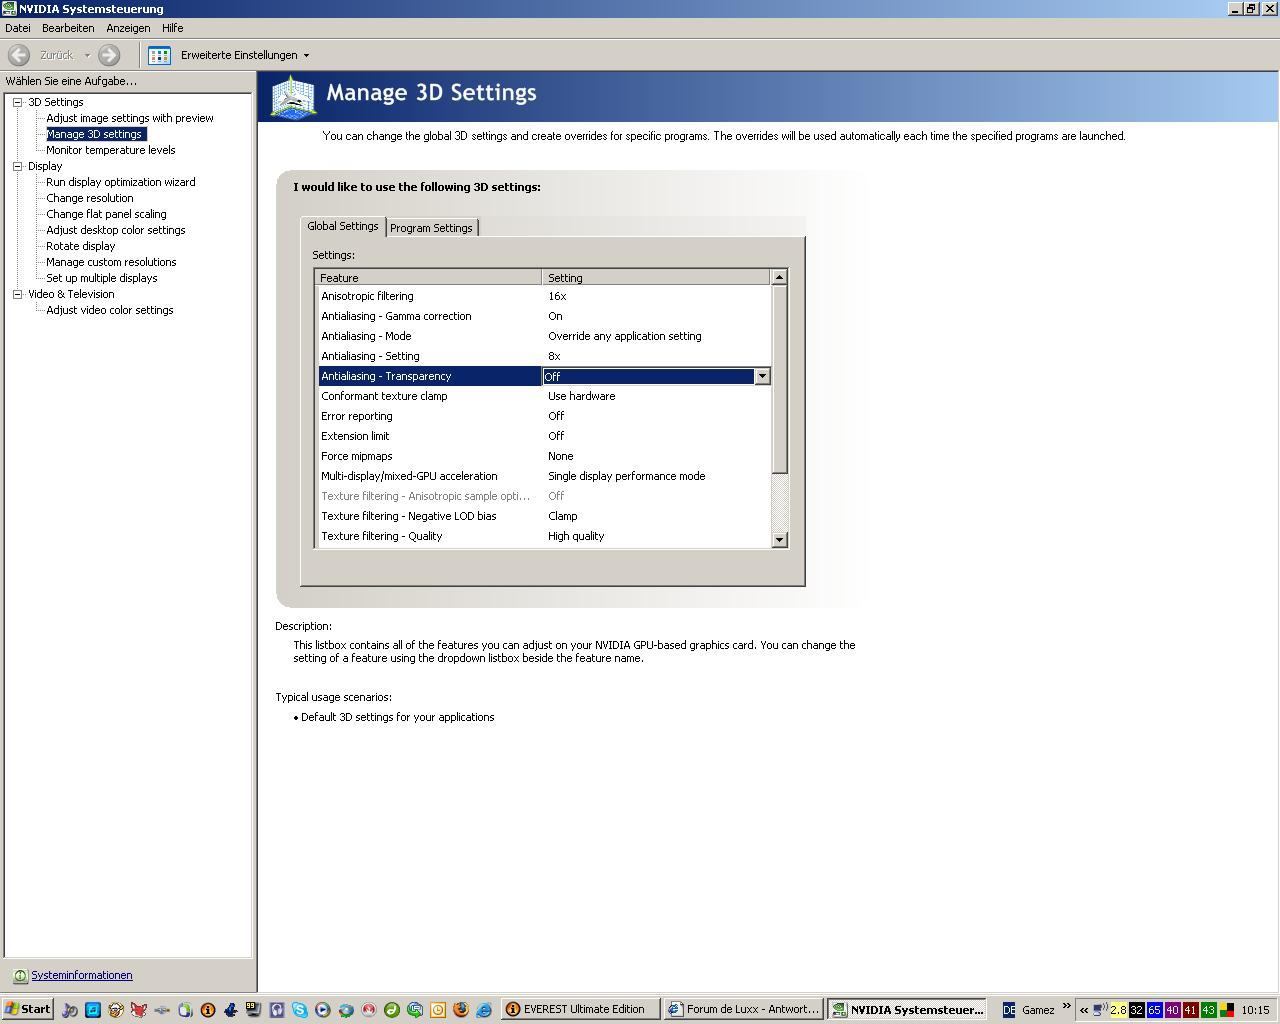The width and height of the screenshot is (1280, 1024).
Task: Show hidden tray icons with the chevron
Action: click(x=1084, y=1010)
